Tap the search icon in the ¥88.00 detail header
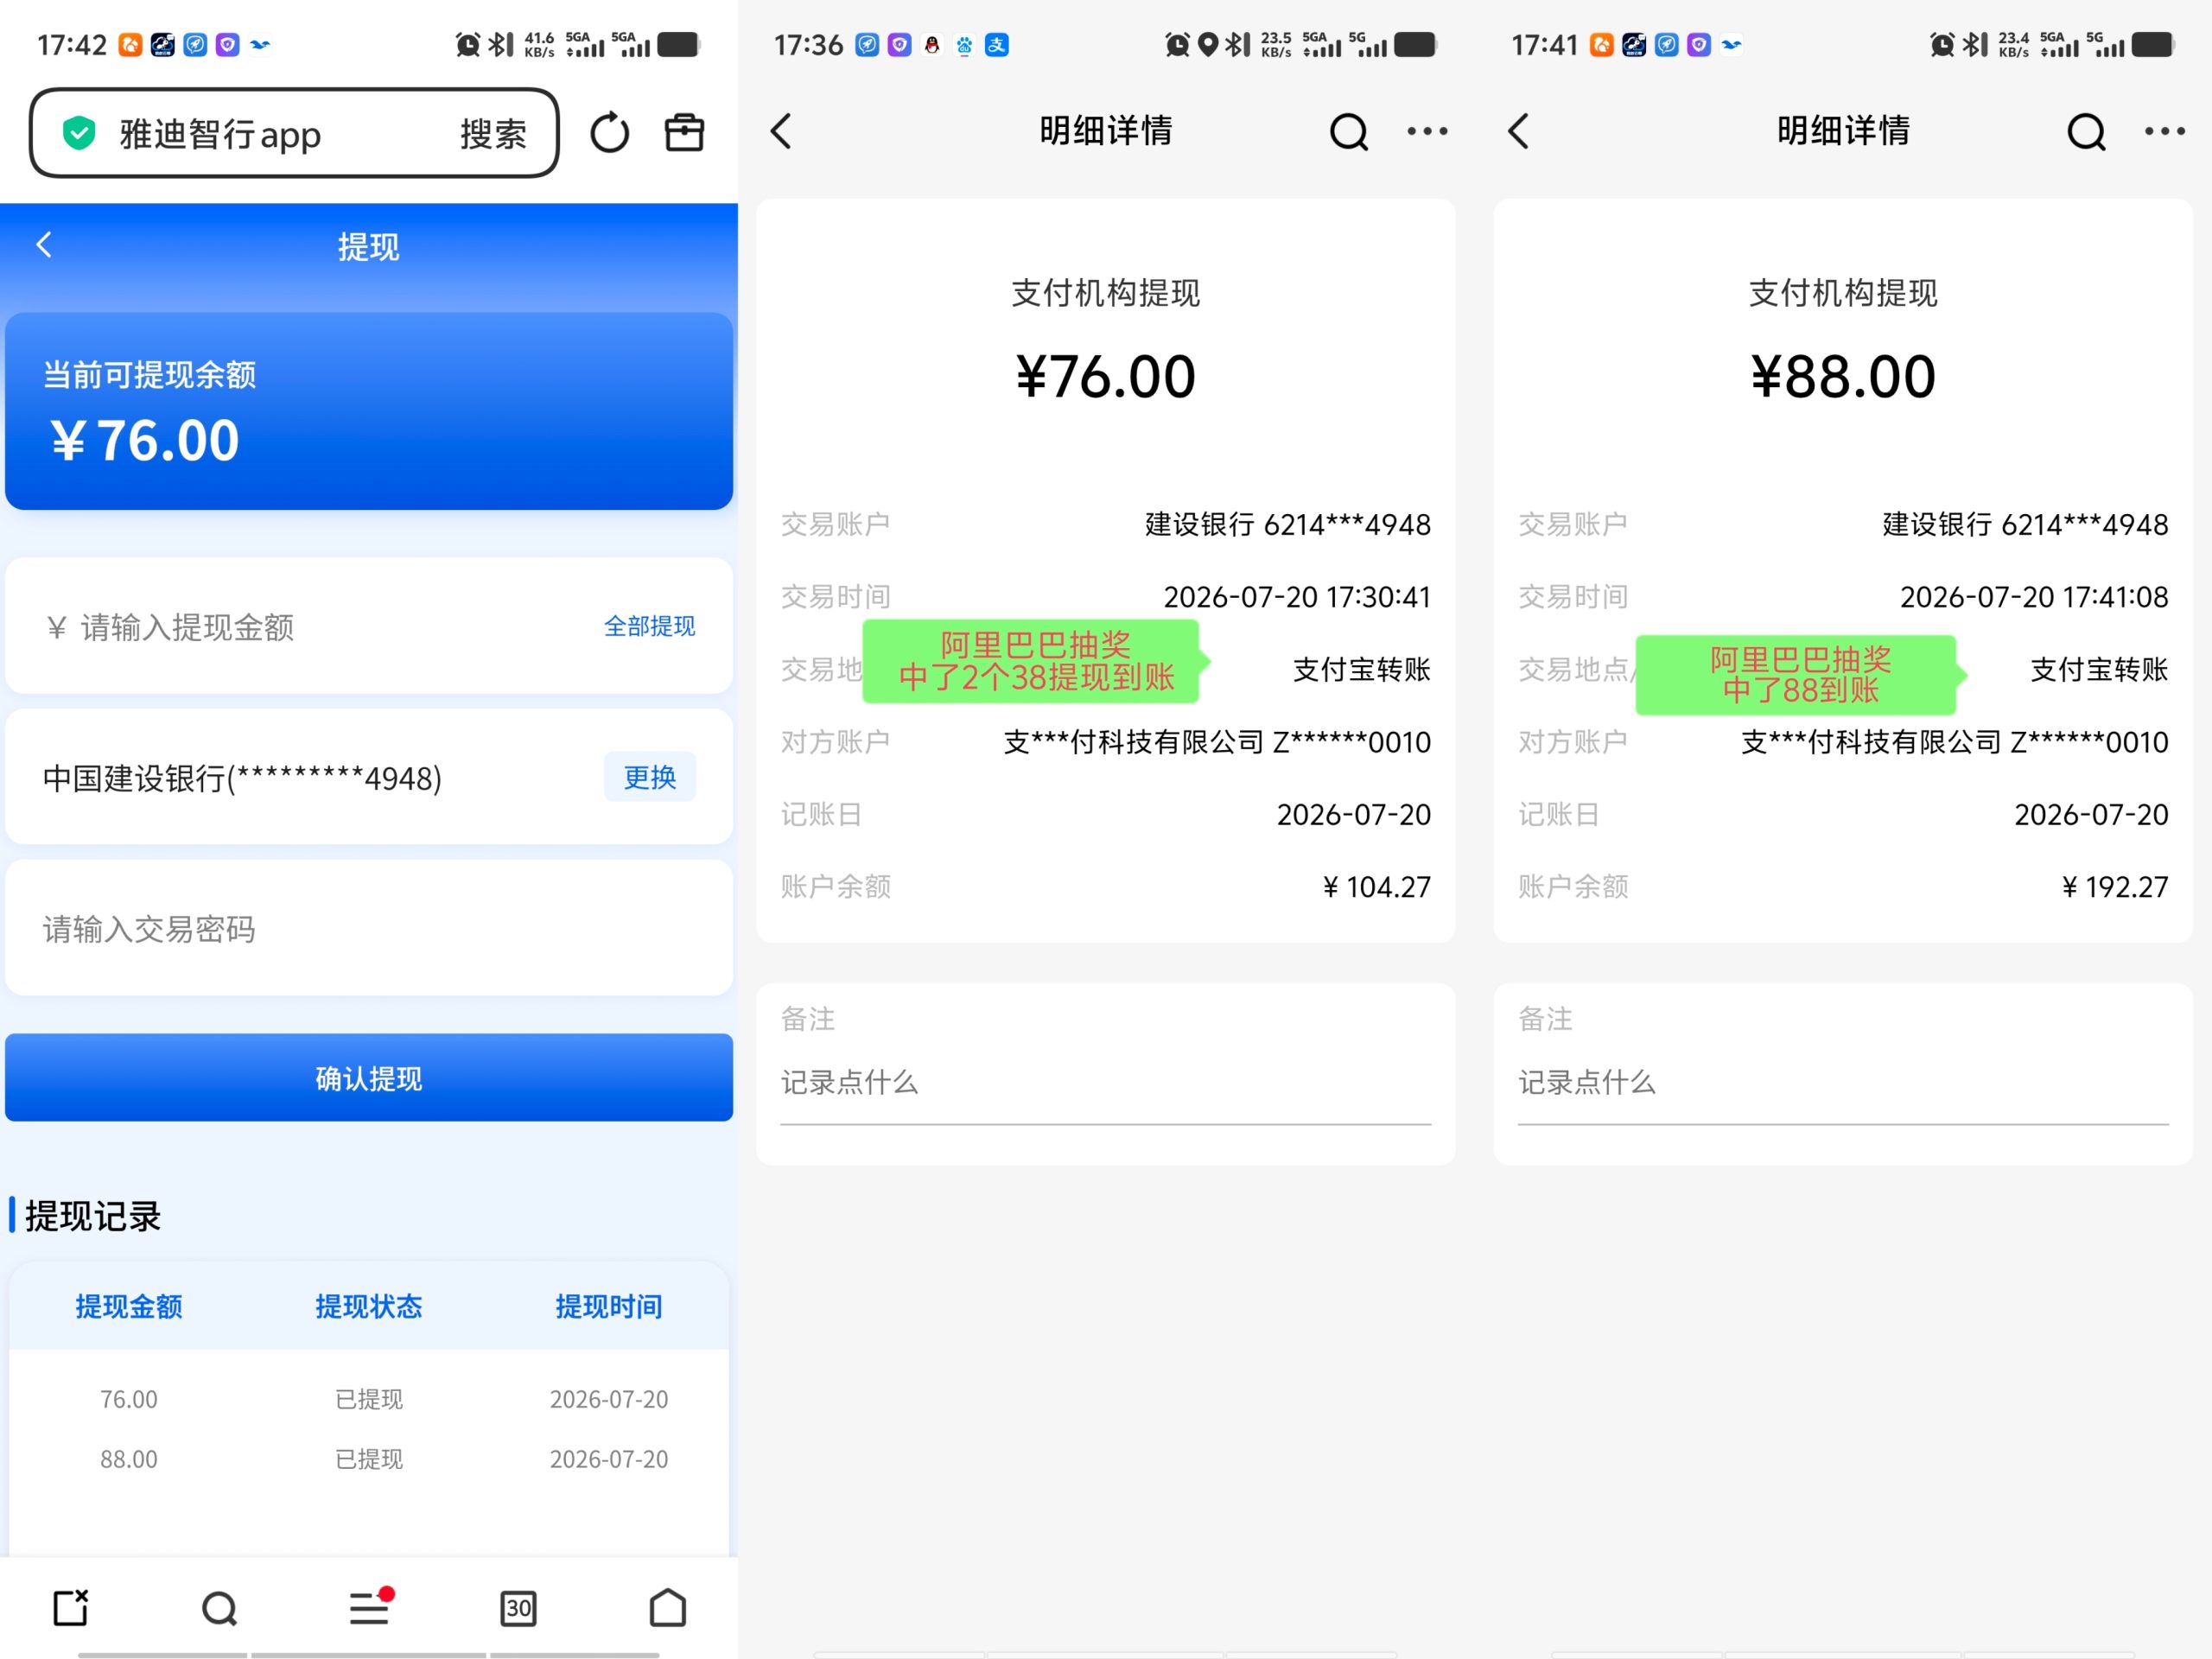The width and height of the screenshot is (2212, 1659). tap(2086, 132)
